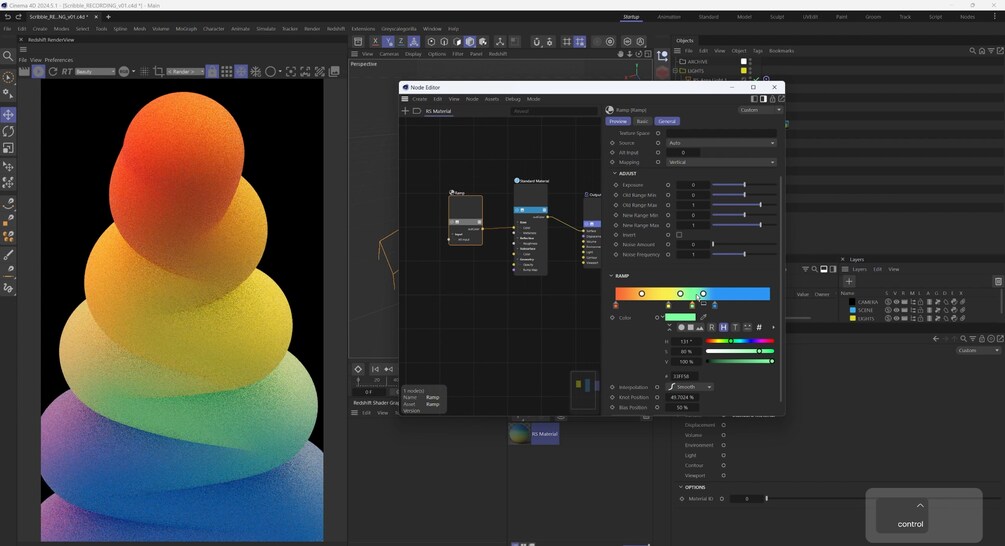
Task: Click the Objects panel search icon
Action: coord(972,51)
